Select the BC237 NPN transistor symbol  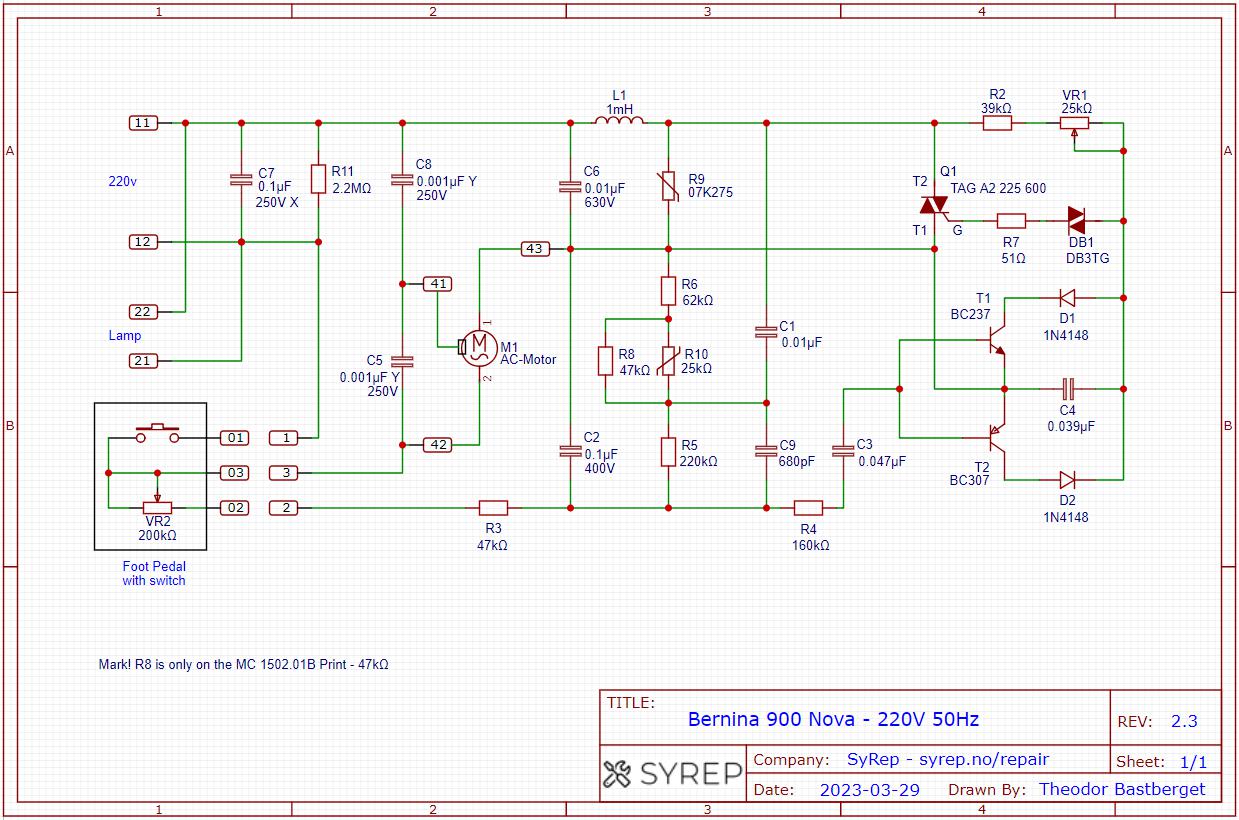click(994, 340)
